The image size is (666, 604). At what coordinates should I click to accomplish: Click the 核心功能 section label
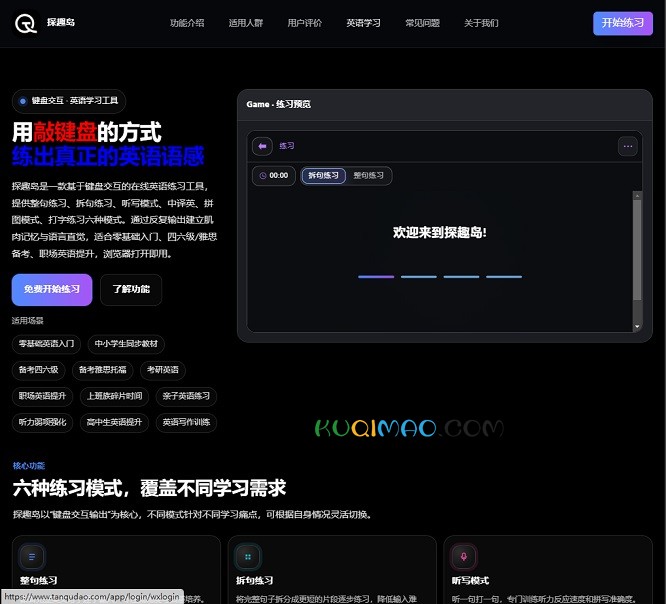(x=29, y=466)
